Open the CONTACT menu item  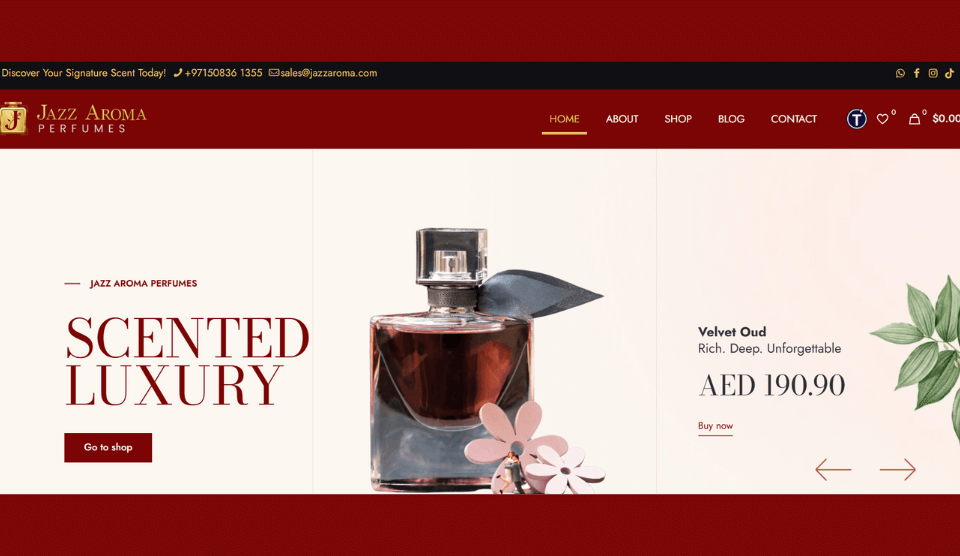pos(793,119)
